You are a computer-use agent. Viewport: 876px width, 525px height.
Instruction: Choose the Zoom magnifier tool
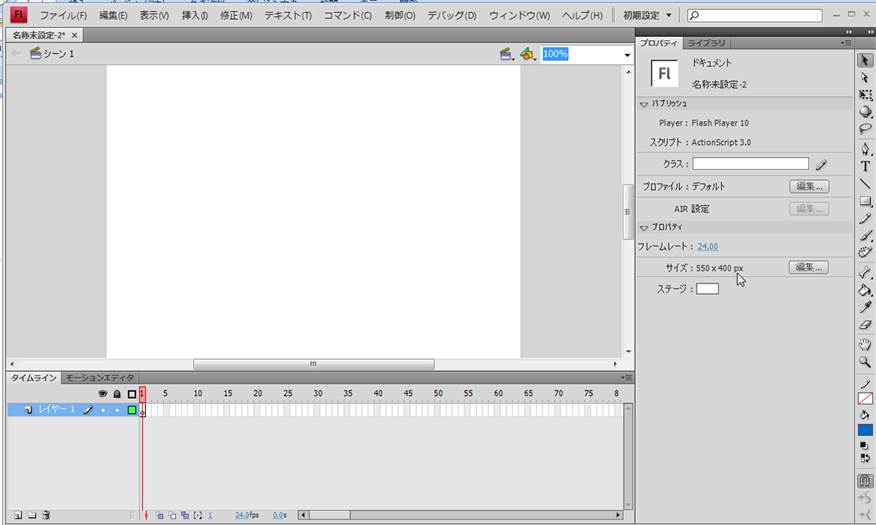point(865,361)
